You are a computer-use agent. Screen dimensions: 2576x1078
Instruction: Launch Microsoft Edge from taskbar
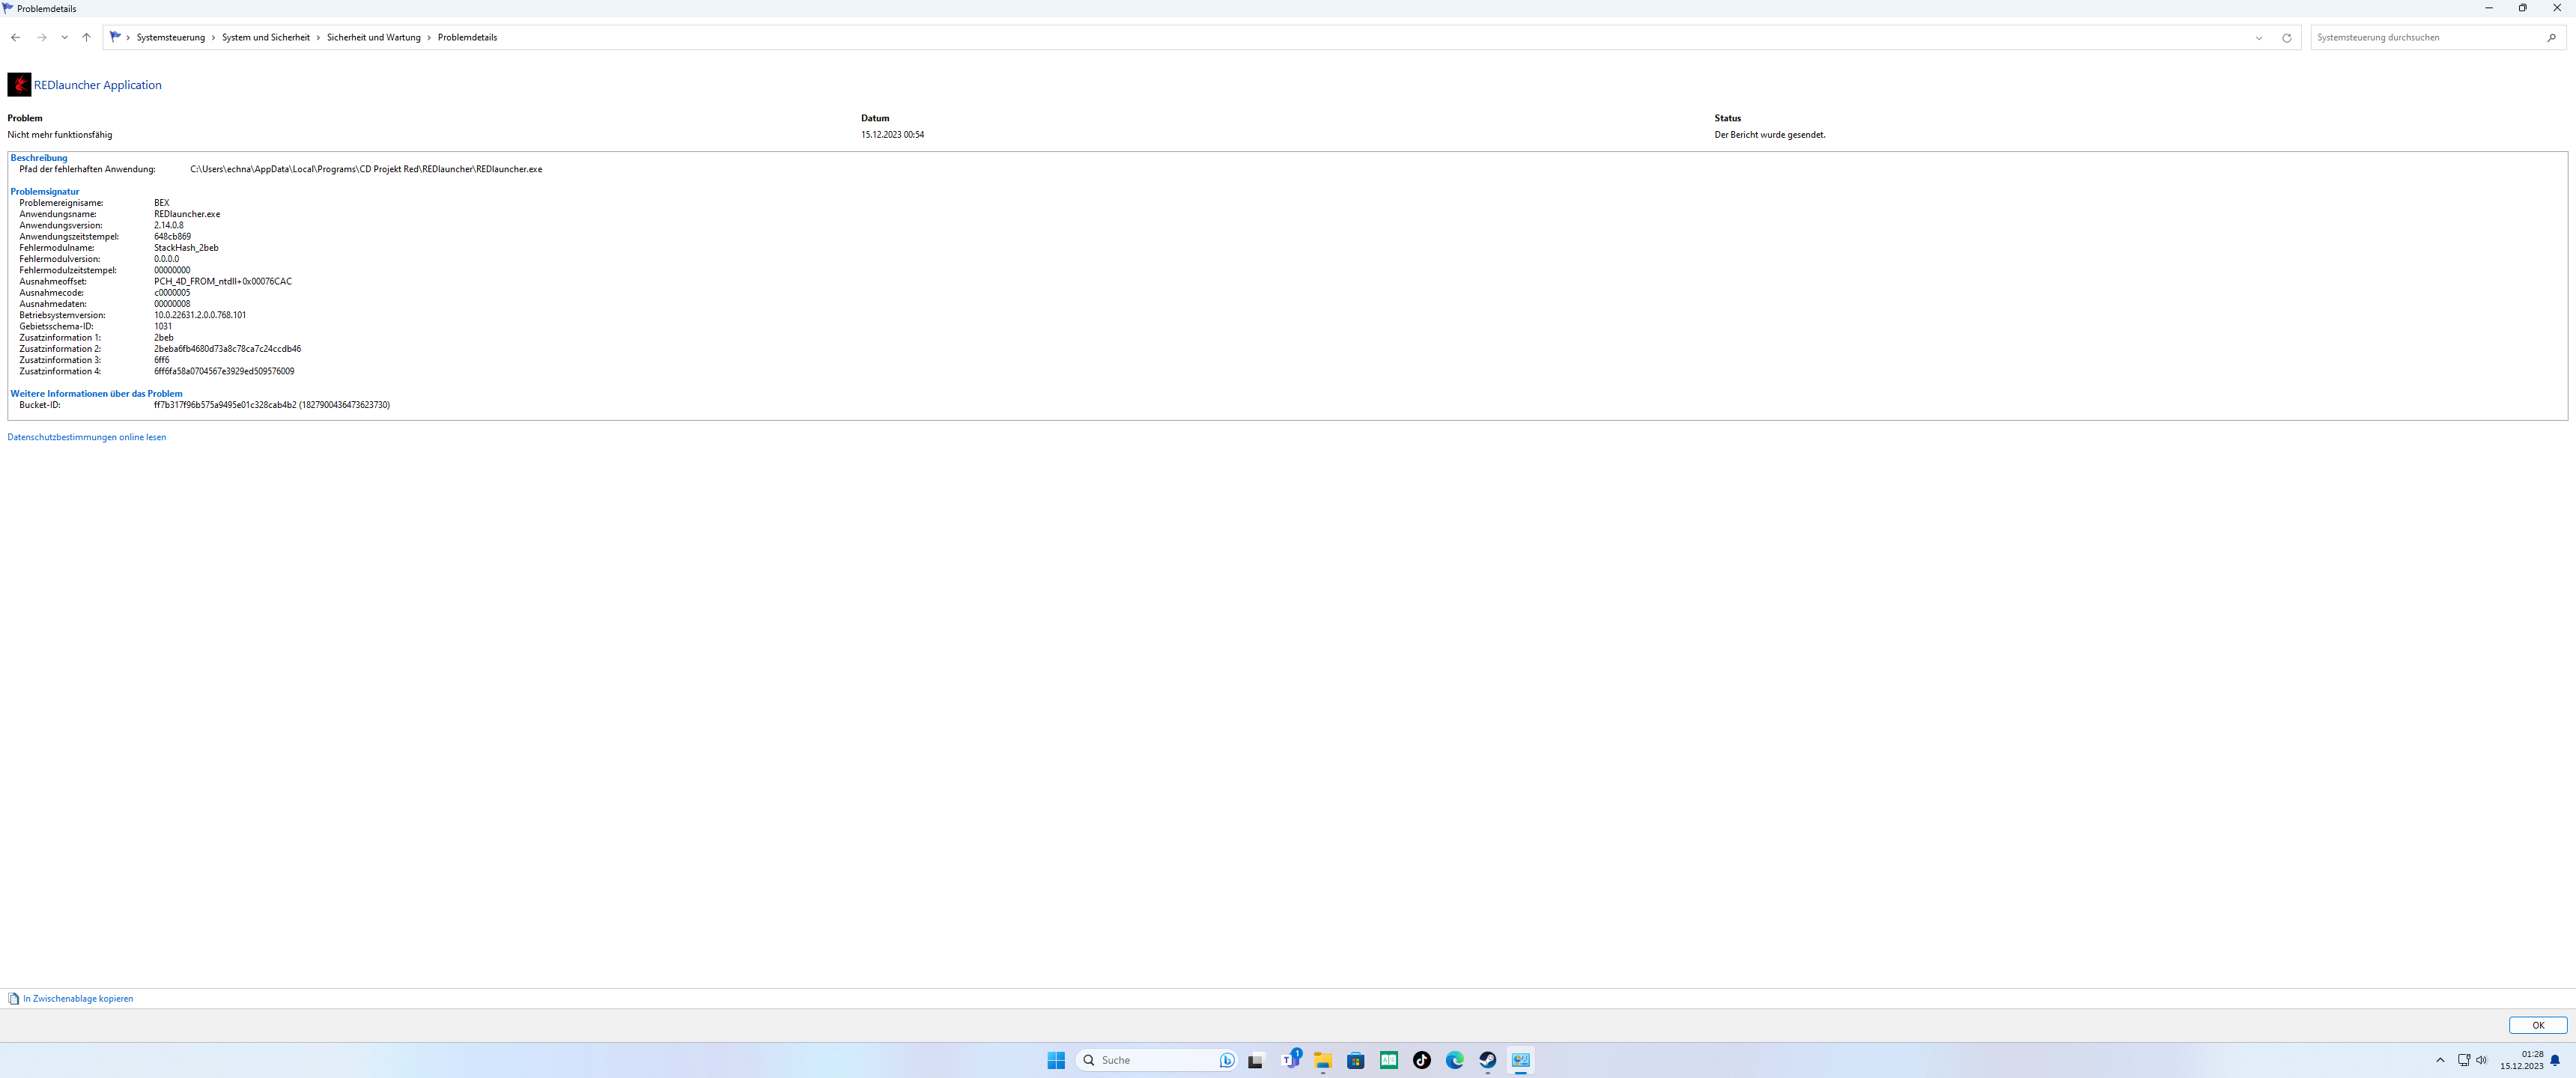1454,1060
